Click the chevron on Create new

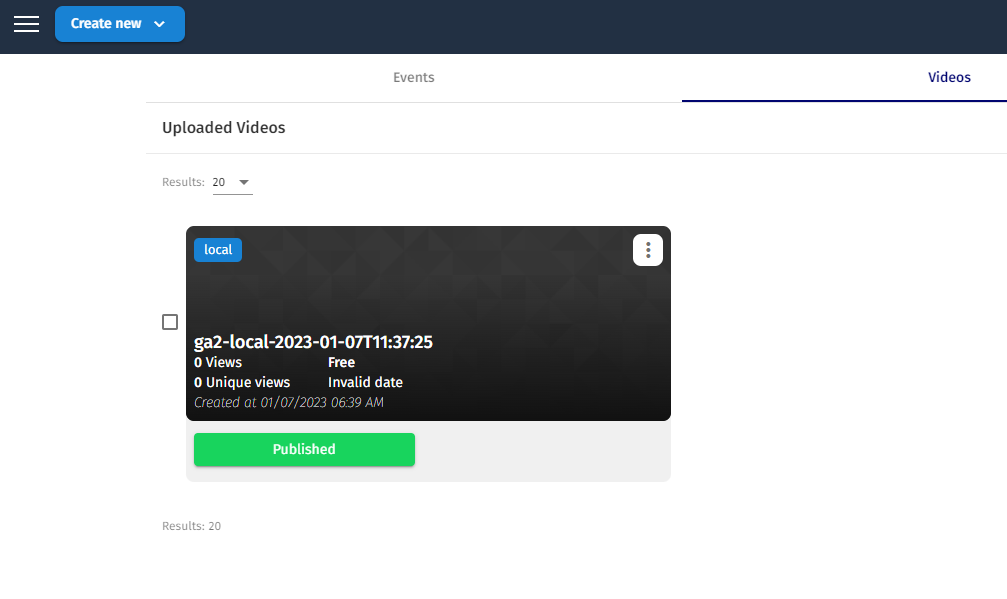pos(159,24)
